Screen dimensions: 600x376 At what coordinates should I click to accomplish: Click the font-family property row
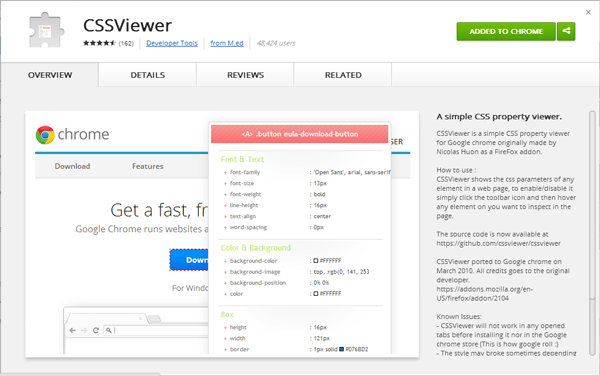(x=307, y=172)
